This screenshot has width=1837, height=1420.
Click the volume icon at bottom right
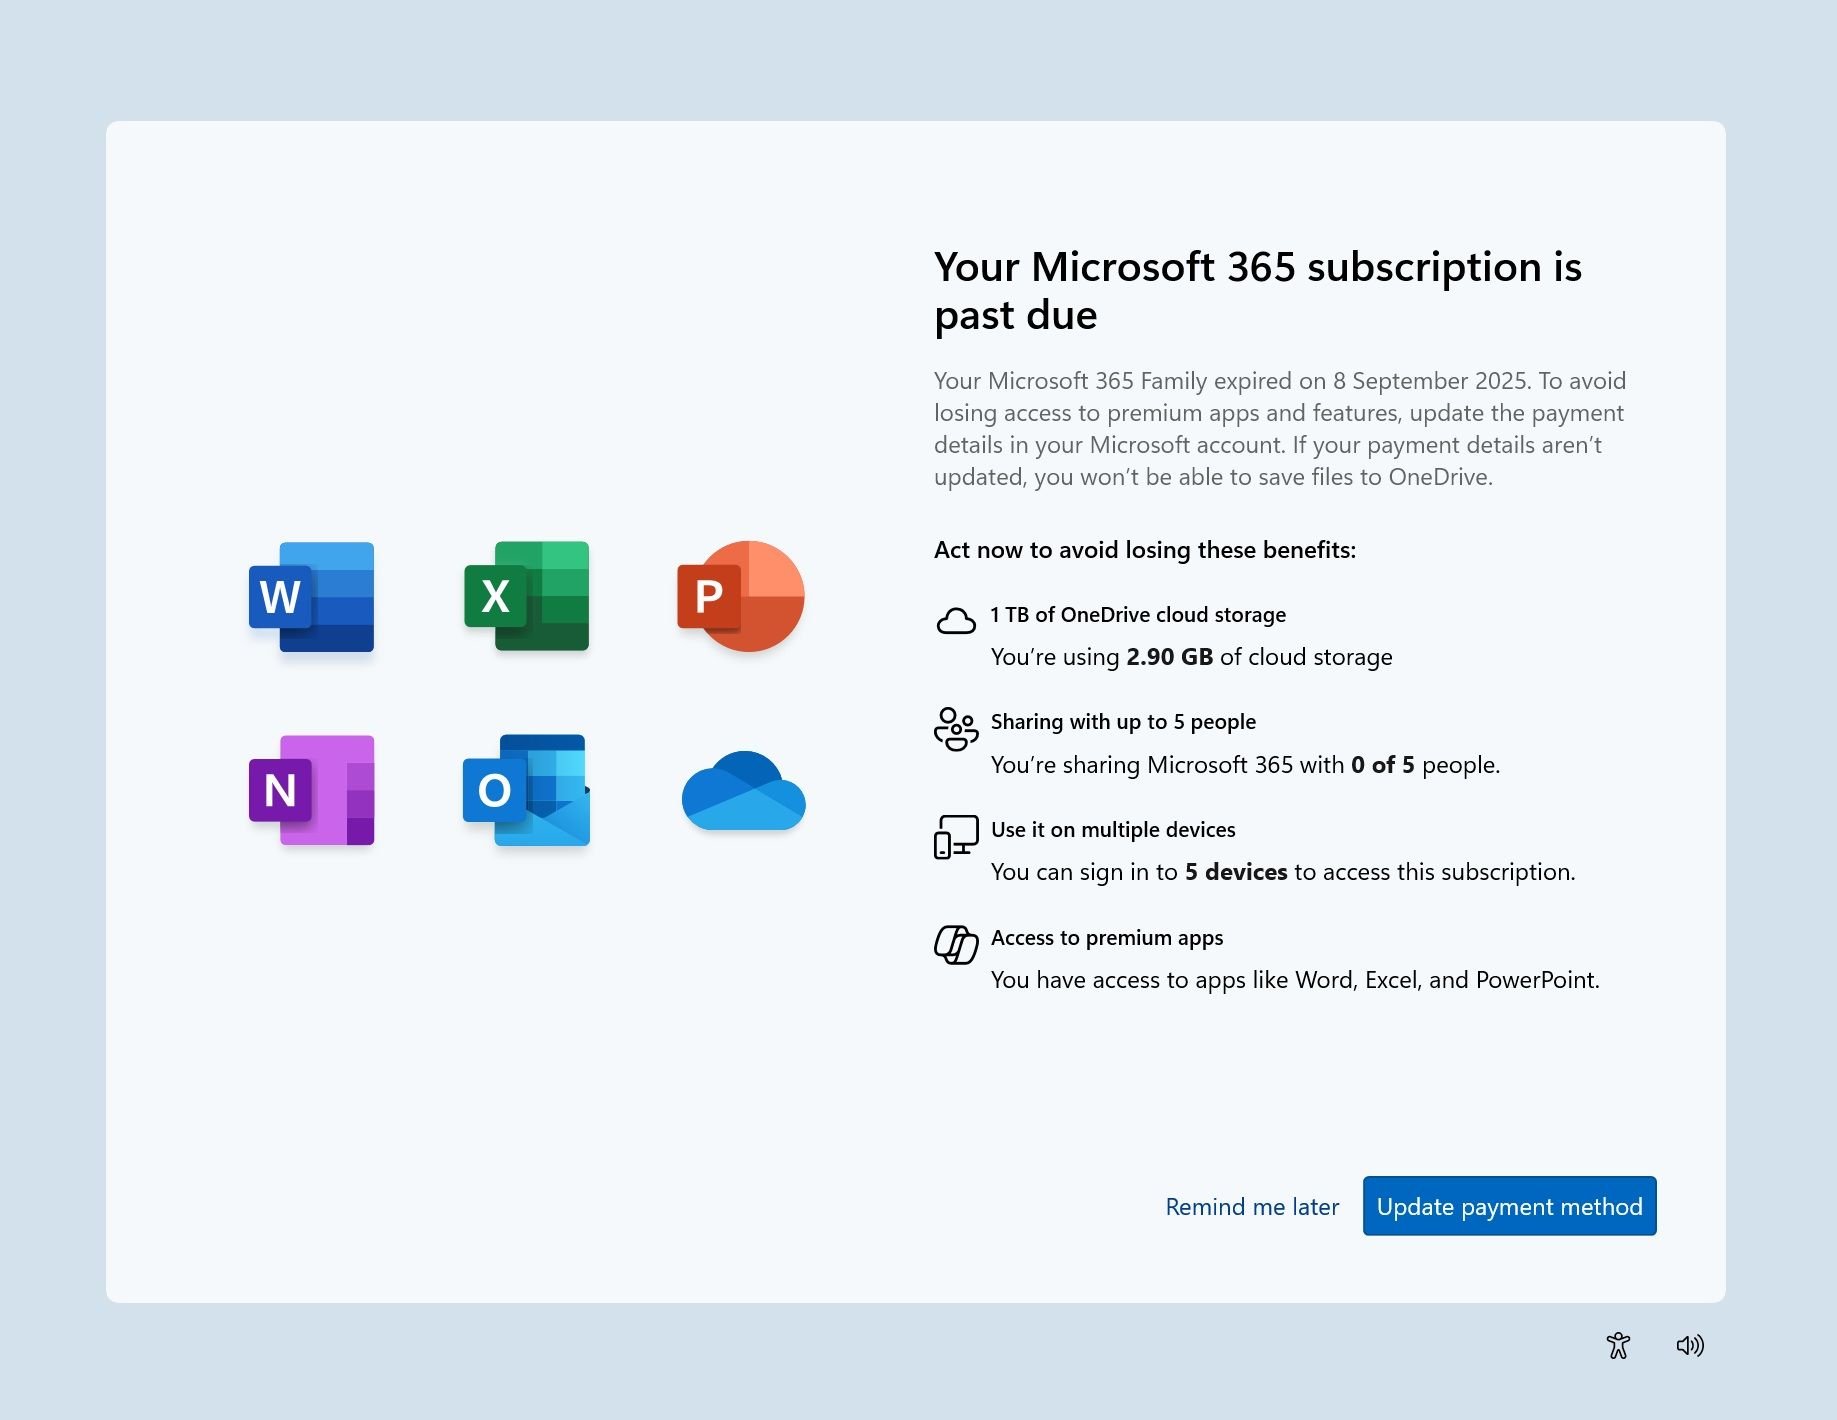[1692, 1345]
